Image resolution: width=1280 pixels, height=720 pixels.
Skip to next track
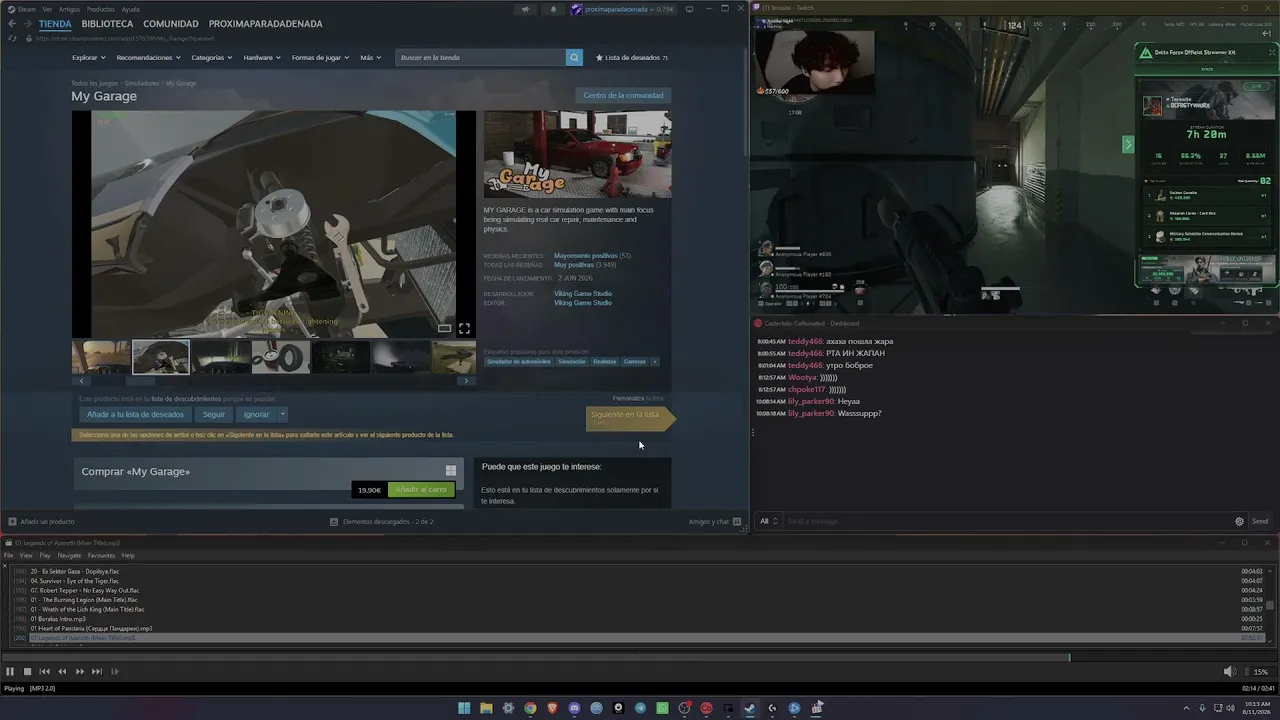pos(97,672)
